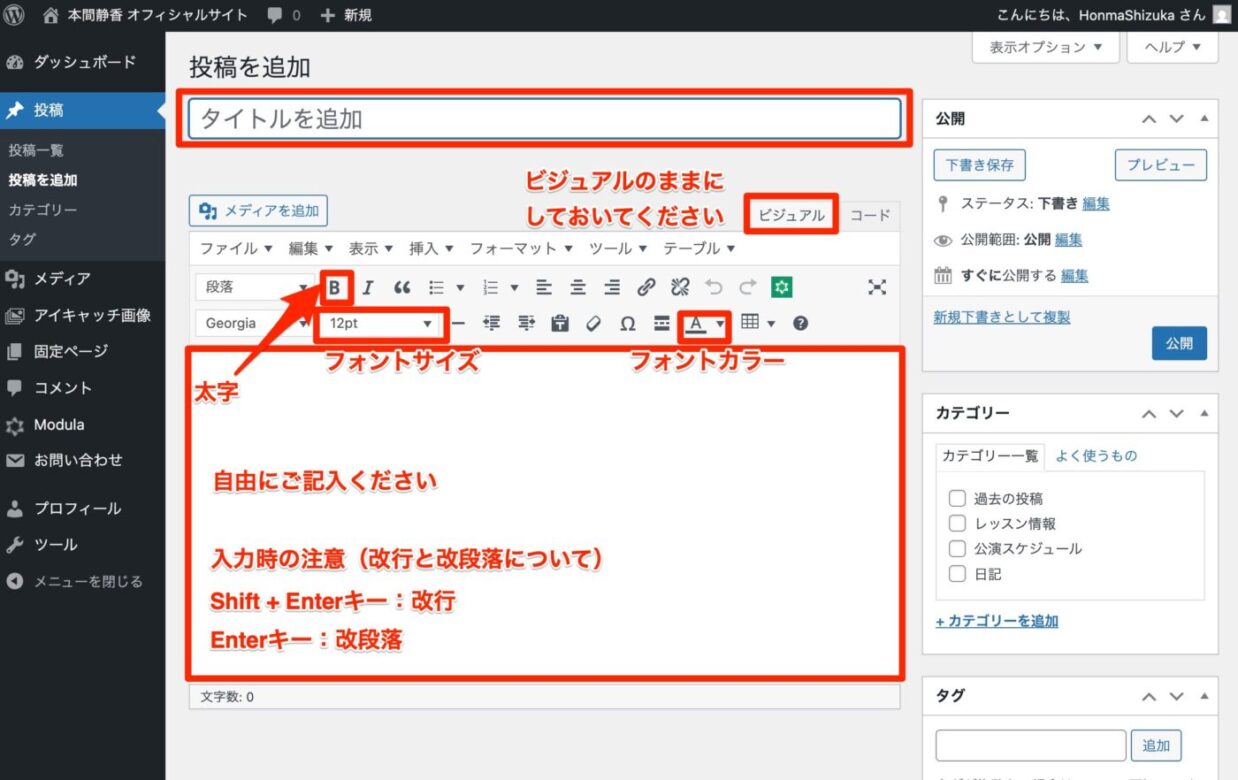This screenshot has height=780, width=1238.
Task: Open the editor keyboard shortcuts help icon
Action: 800,324
